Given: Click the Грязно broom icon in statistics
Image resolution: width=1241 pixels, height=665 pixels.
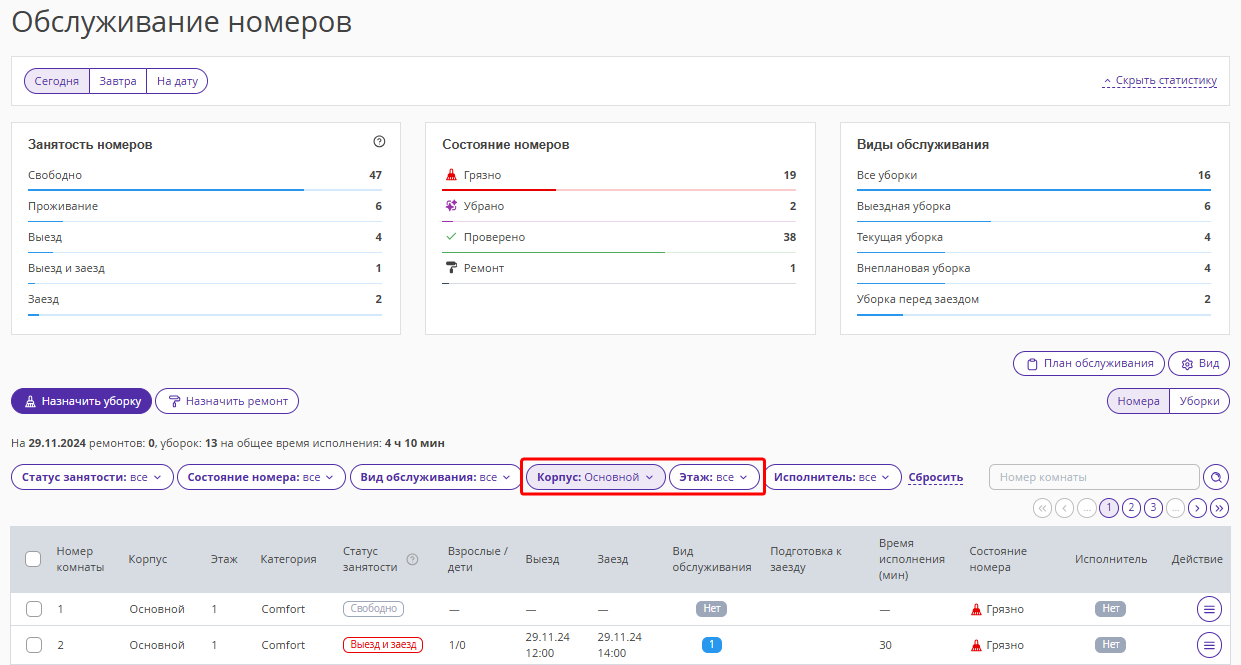Looking at the screenshot, I should (x=450, y=176).
